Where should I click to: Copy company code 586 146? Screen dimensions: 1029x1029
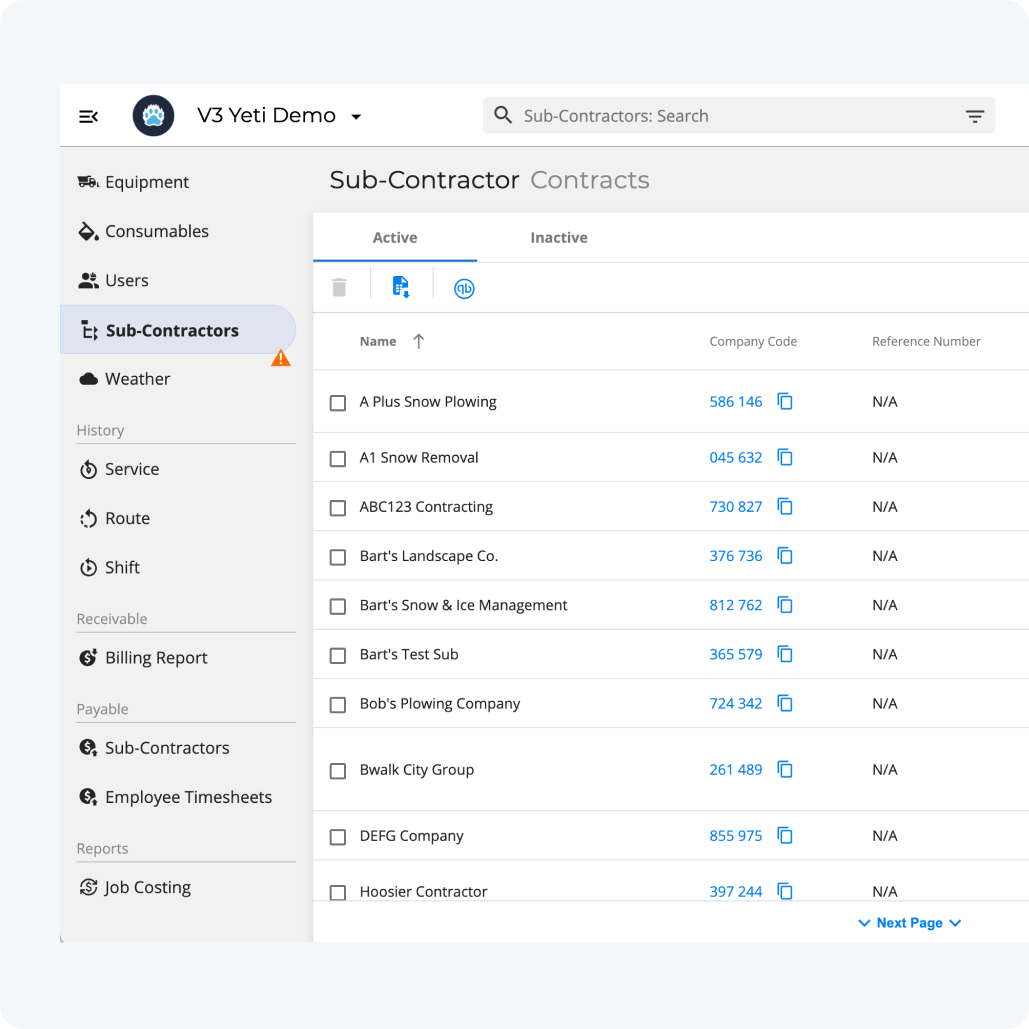click(785, 401)
